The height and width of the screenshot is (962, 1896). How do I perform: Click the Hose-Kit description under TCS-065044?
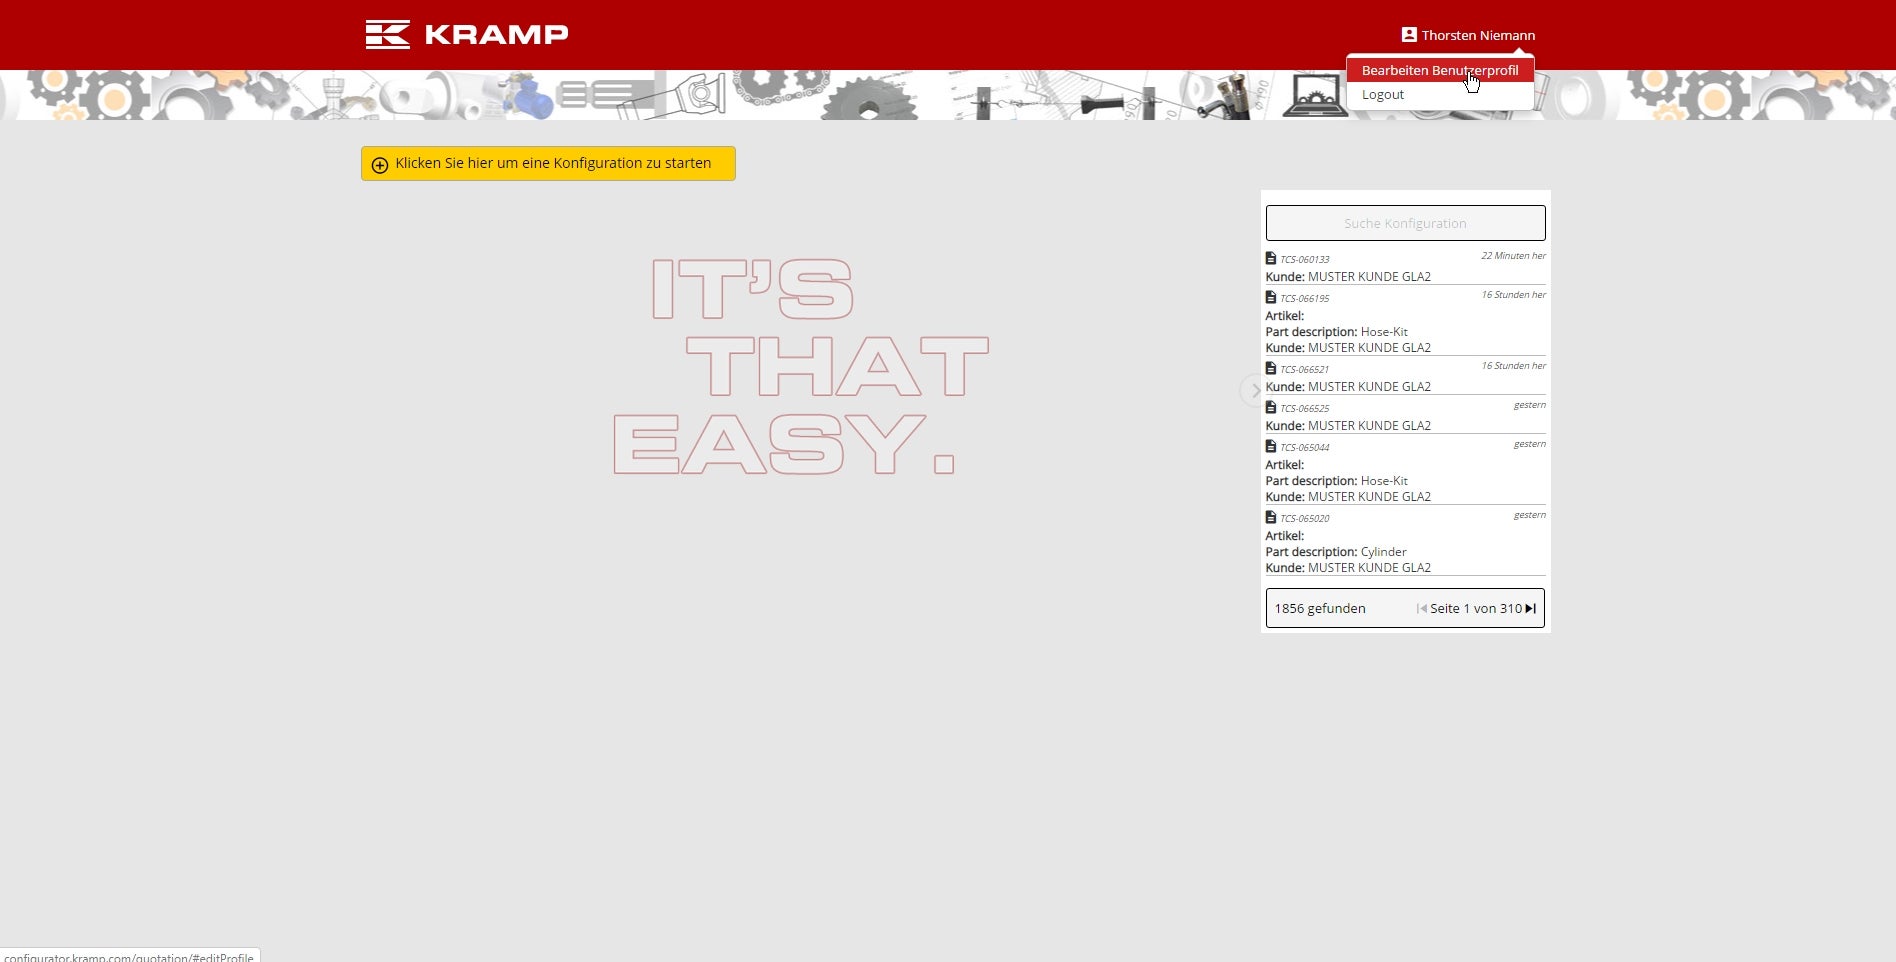point(1384,481)
